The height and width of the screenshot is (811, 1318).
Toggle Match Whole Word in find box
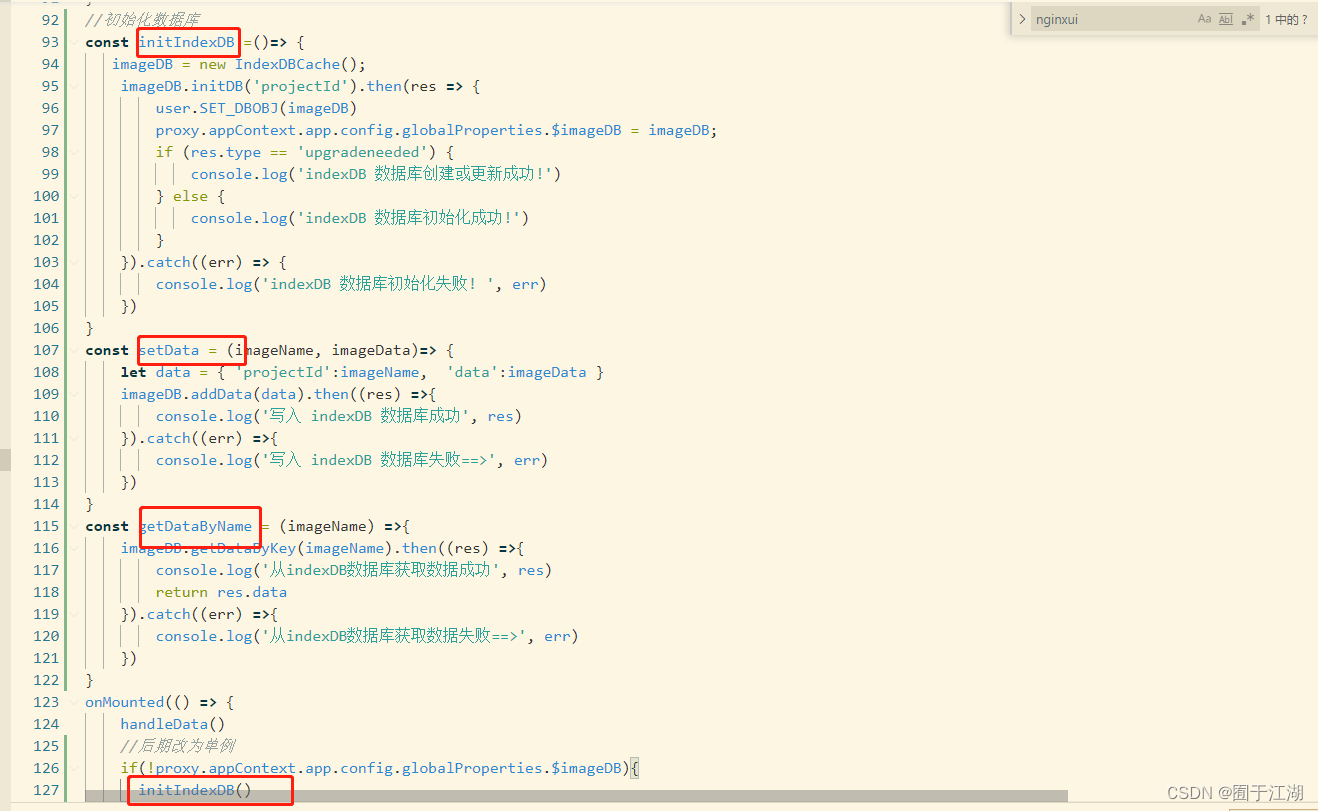[1226, 19]
